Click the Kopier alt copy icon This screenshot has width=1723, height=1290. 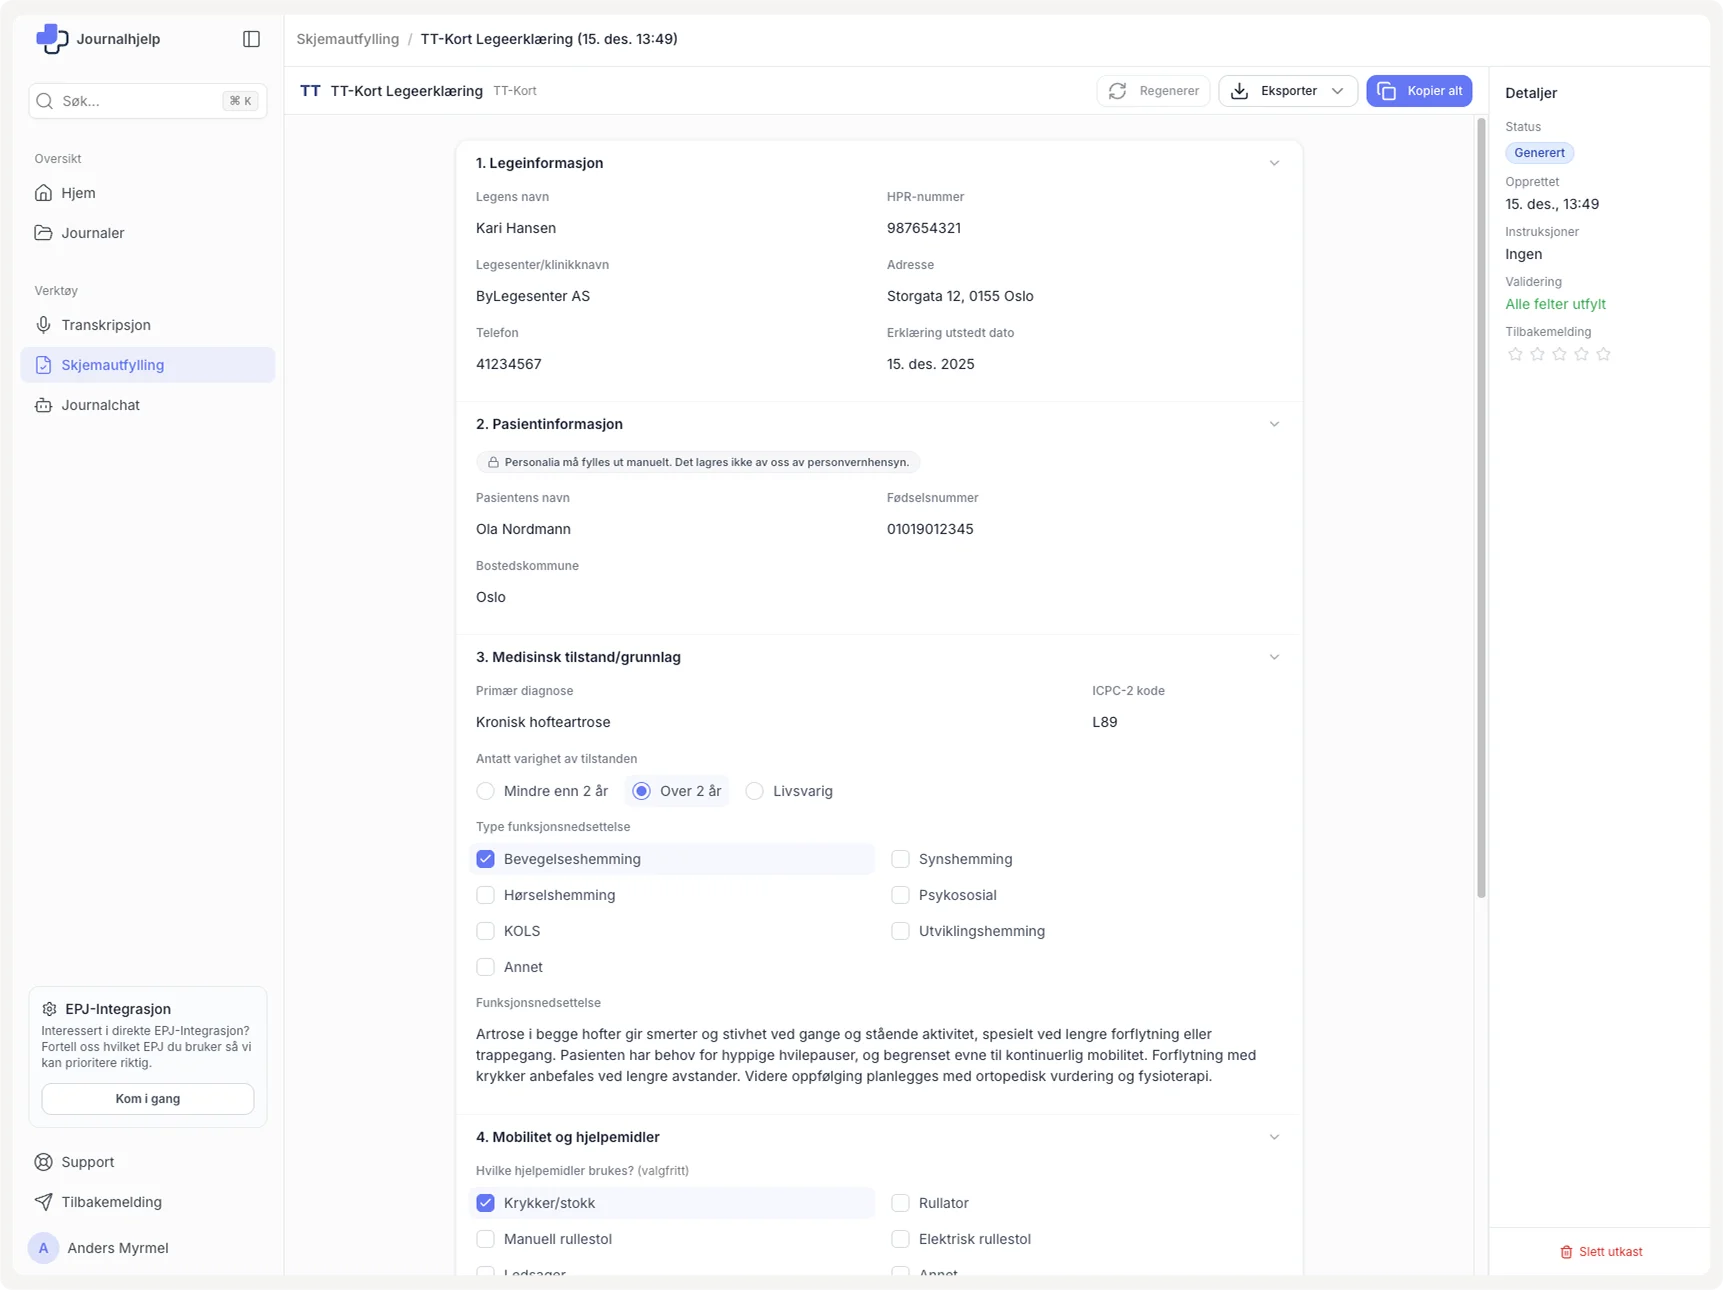1386,91
